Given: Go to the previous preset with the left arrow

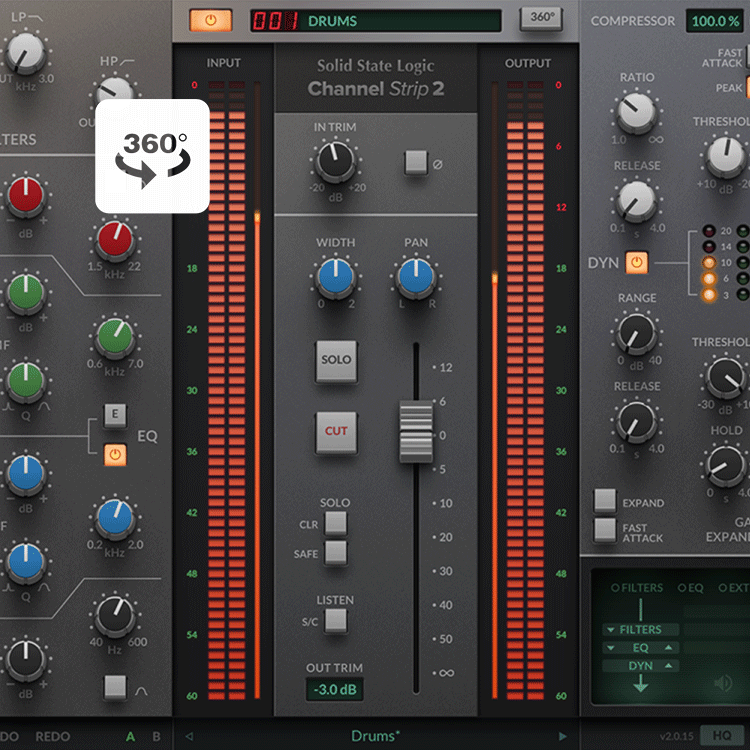Looking at the screenshot, I should point(189,736).
